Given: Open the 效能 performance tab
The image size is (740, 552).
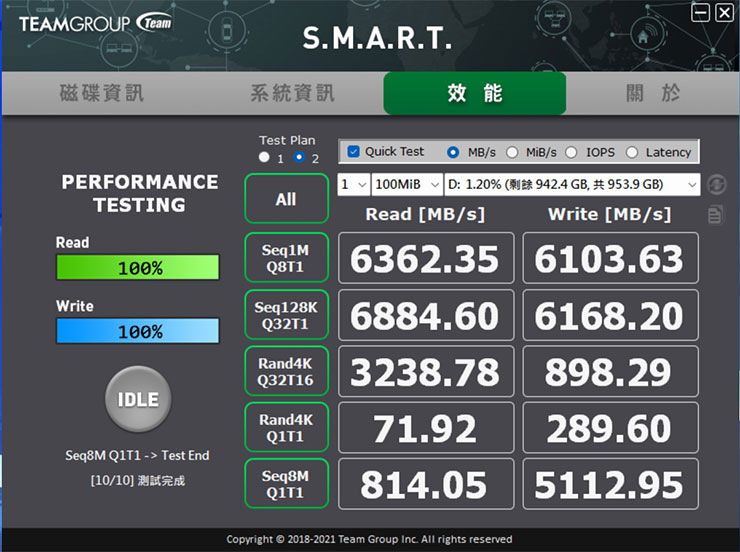Looking at the screenshot, I should 475,93.
